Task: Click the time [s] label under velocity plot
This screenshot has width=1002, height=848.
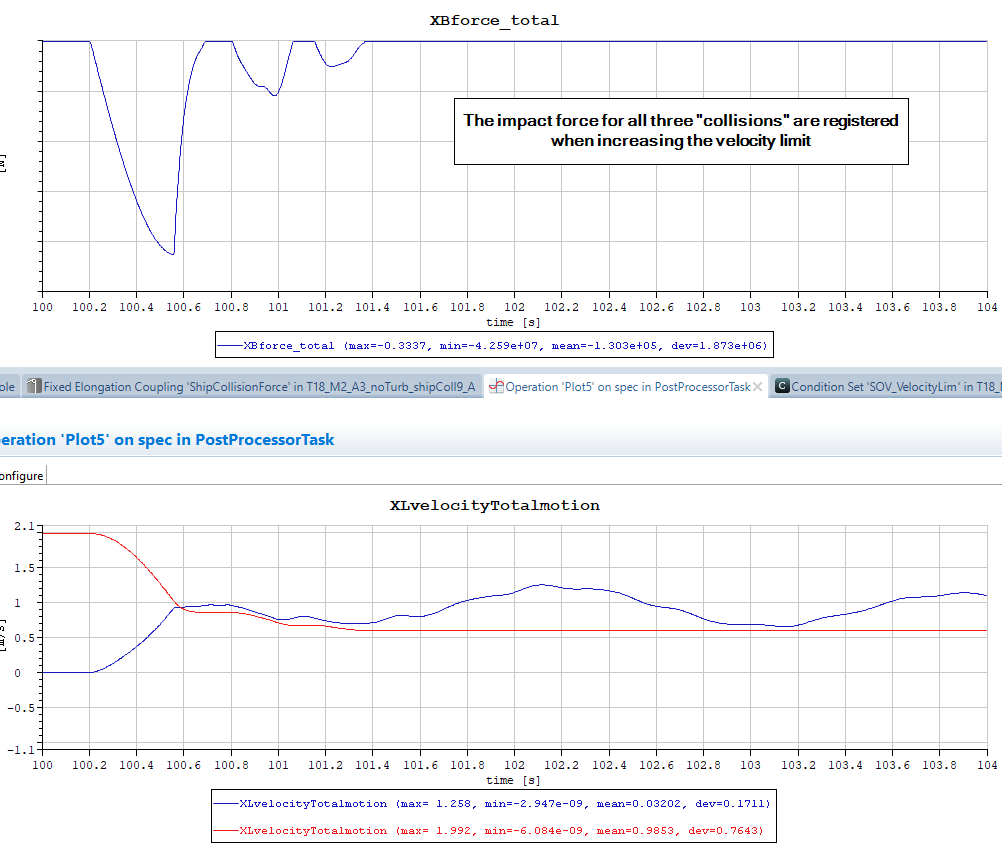Action: coord(514,779)
